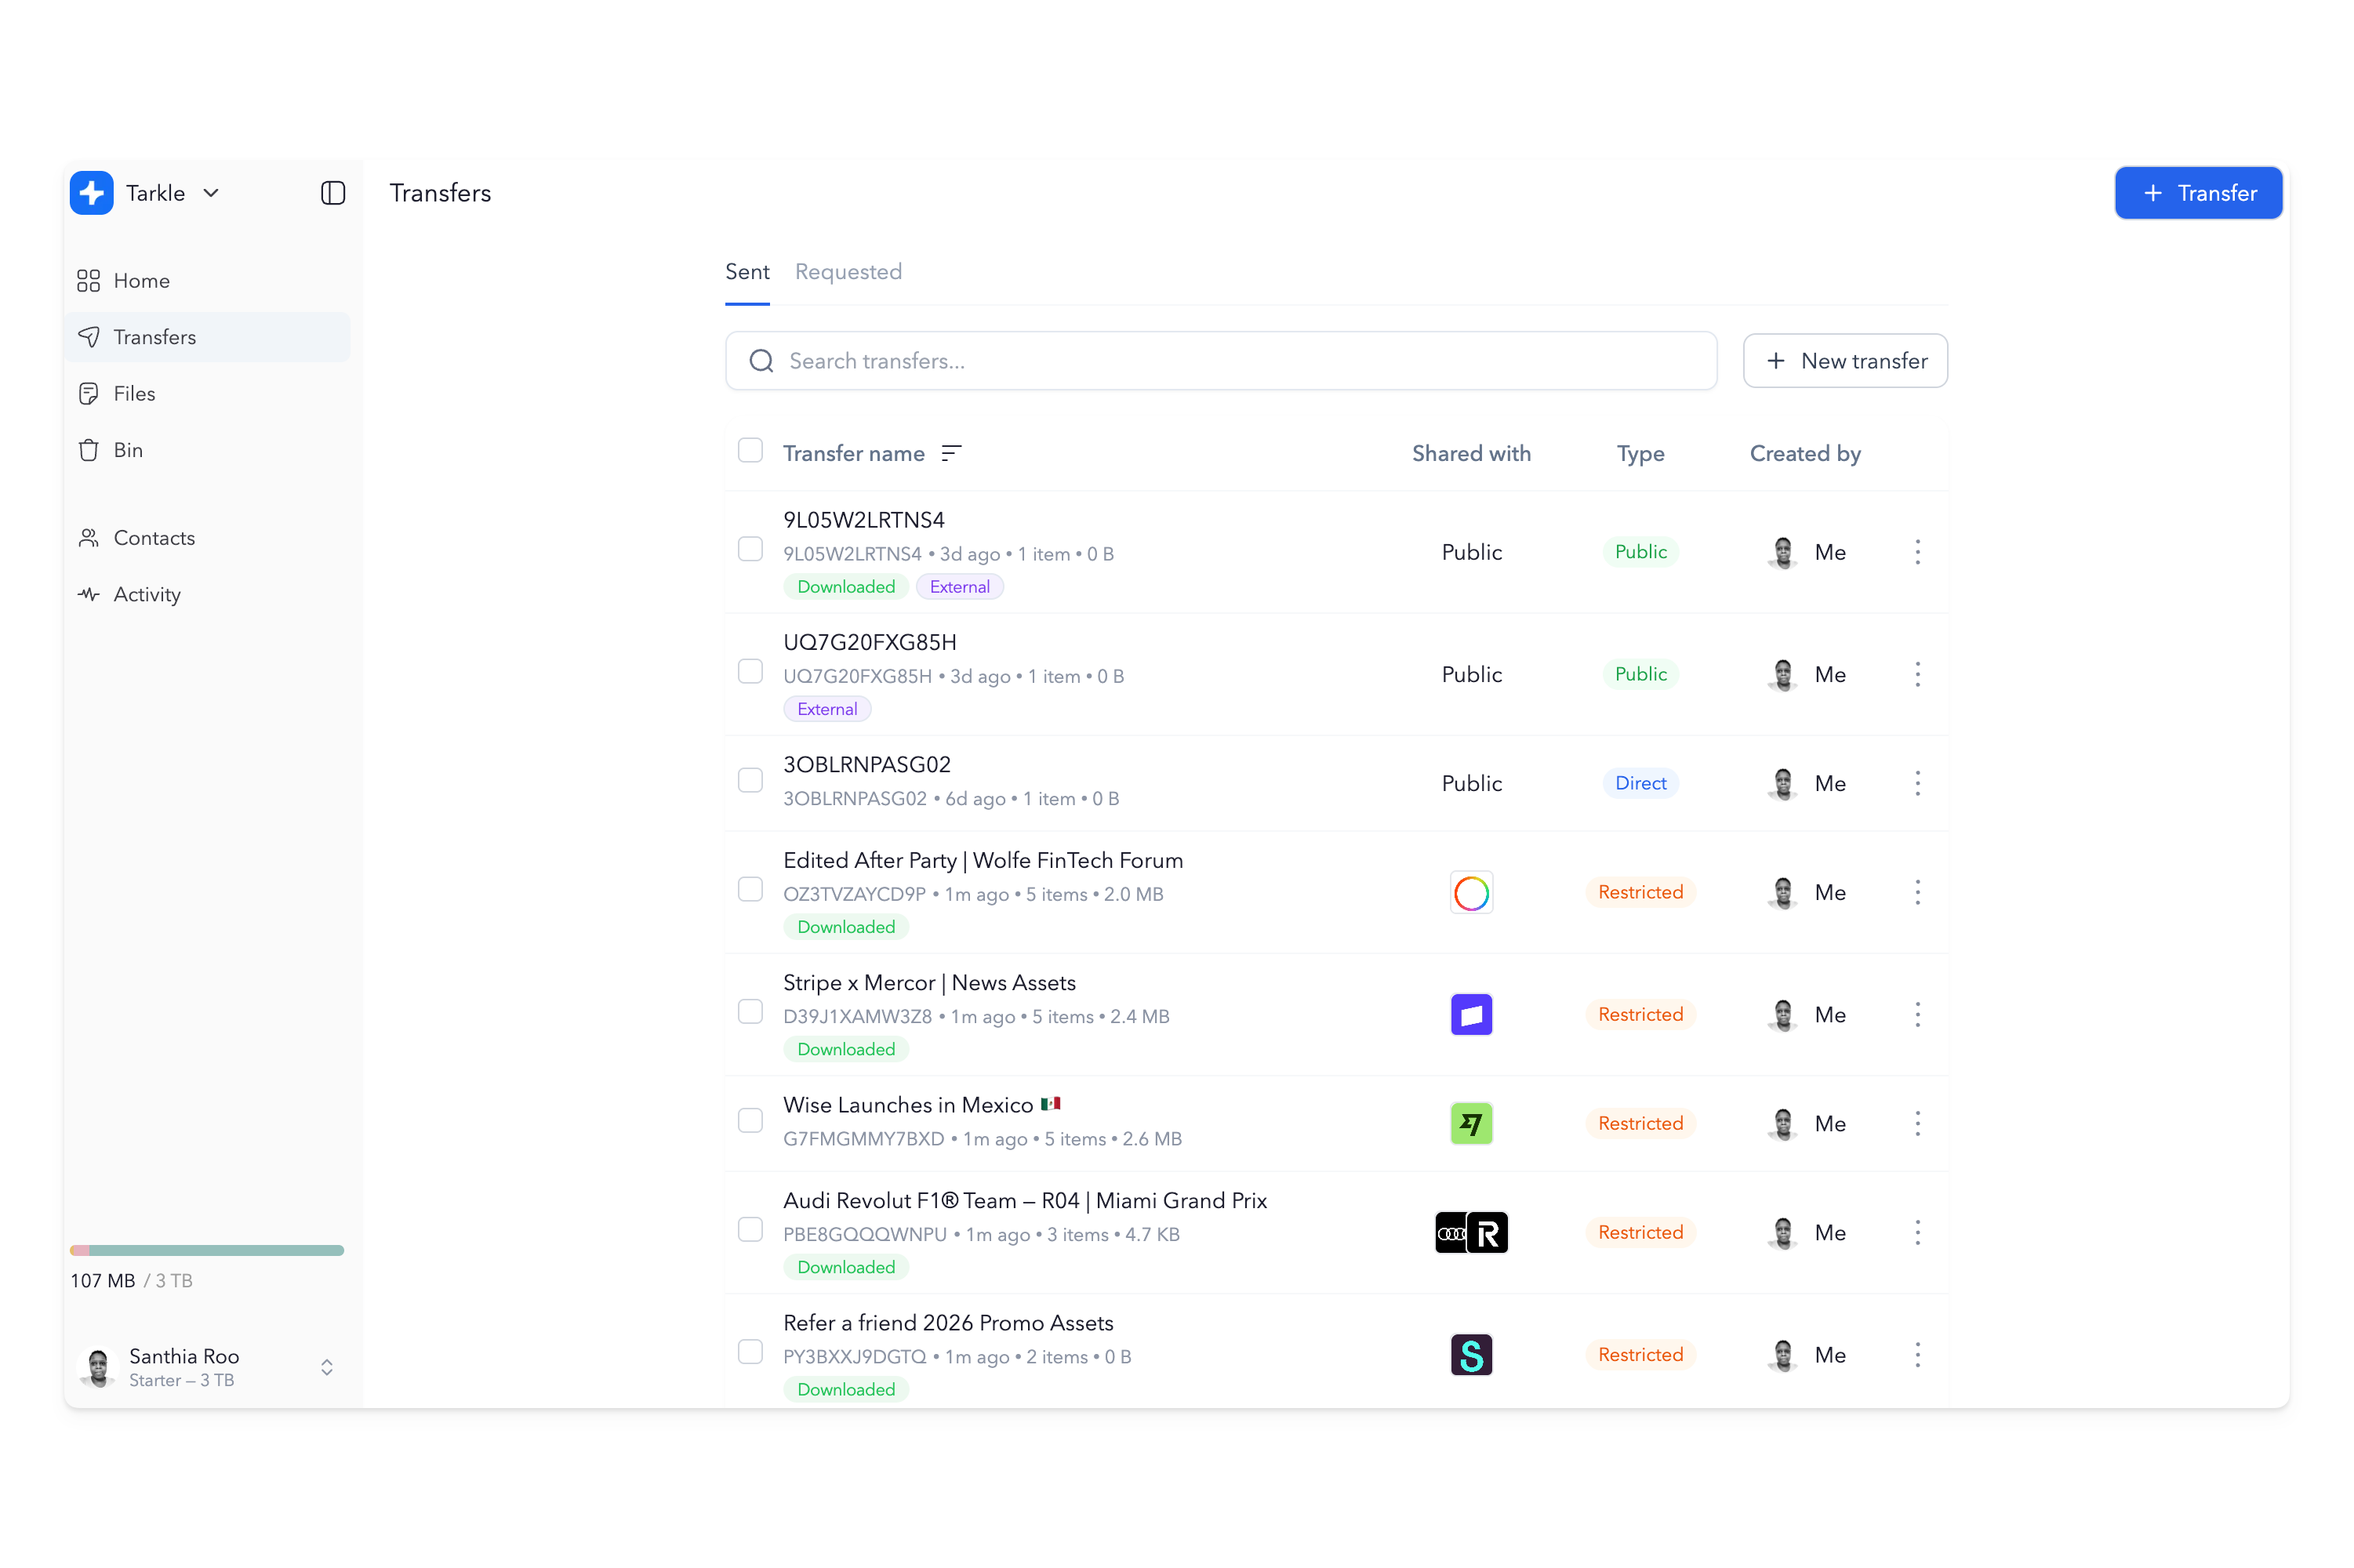
Task: Click creator avatar in 9L05W2LRTNS4 row
Action: pos(1783,552)
